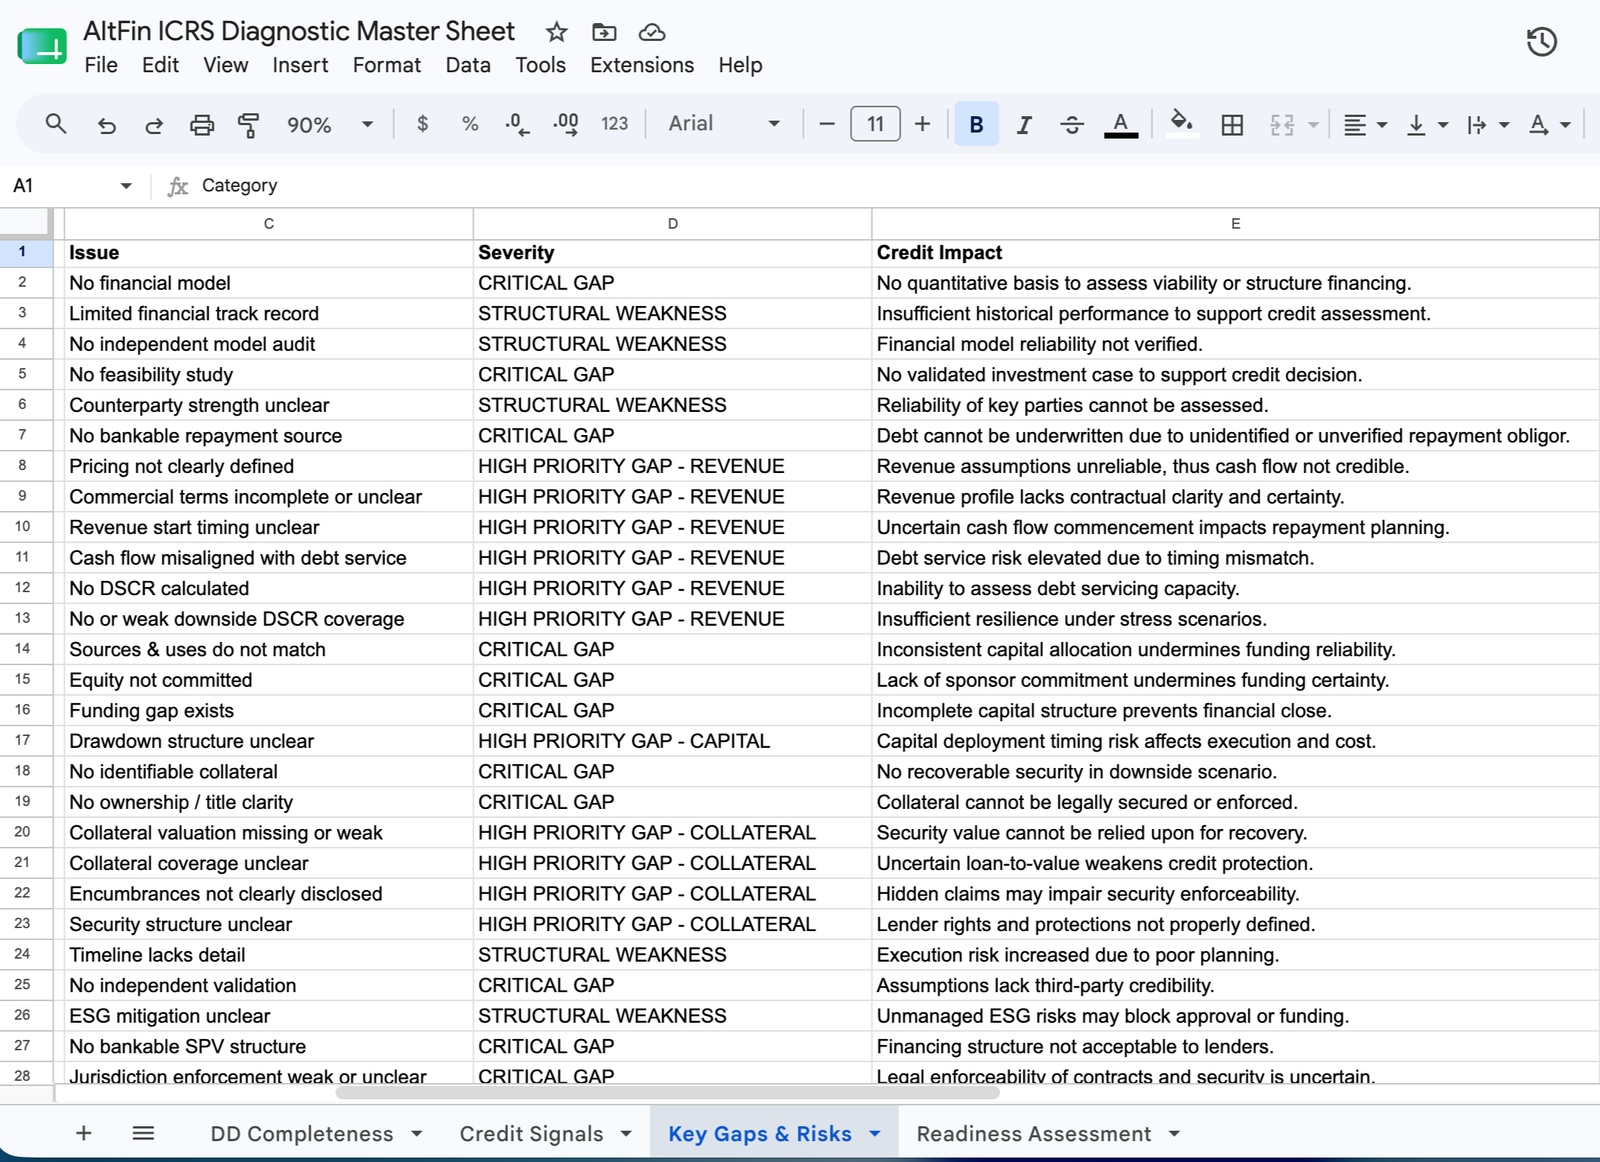This screenshot has height=1162, width=1600.
Task: Toggle strikethrough formatting
Action: [1072, 124]
